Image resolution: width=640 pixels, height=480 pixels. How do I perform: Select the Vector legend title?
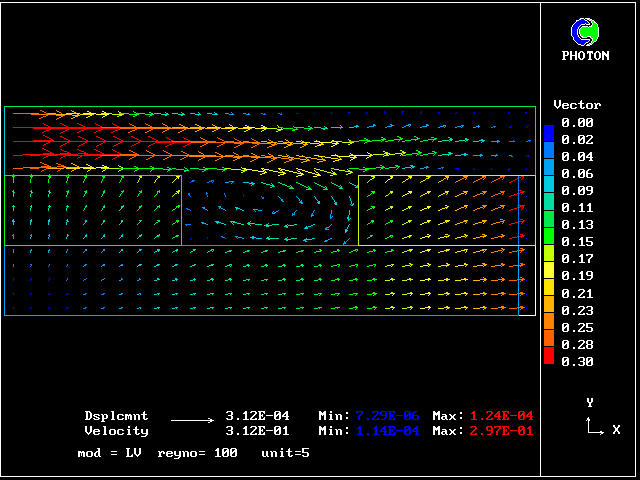[x=577, y=105]
